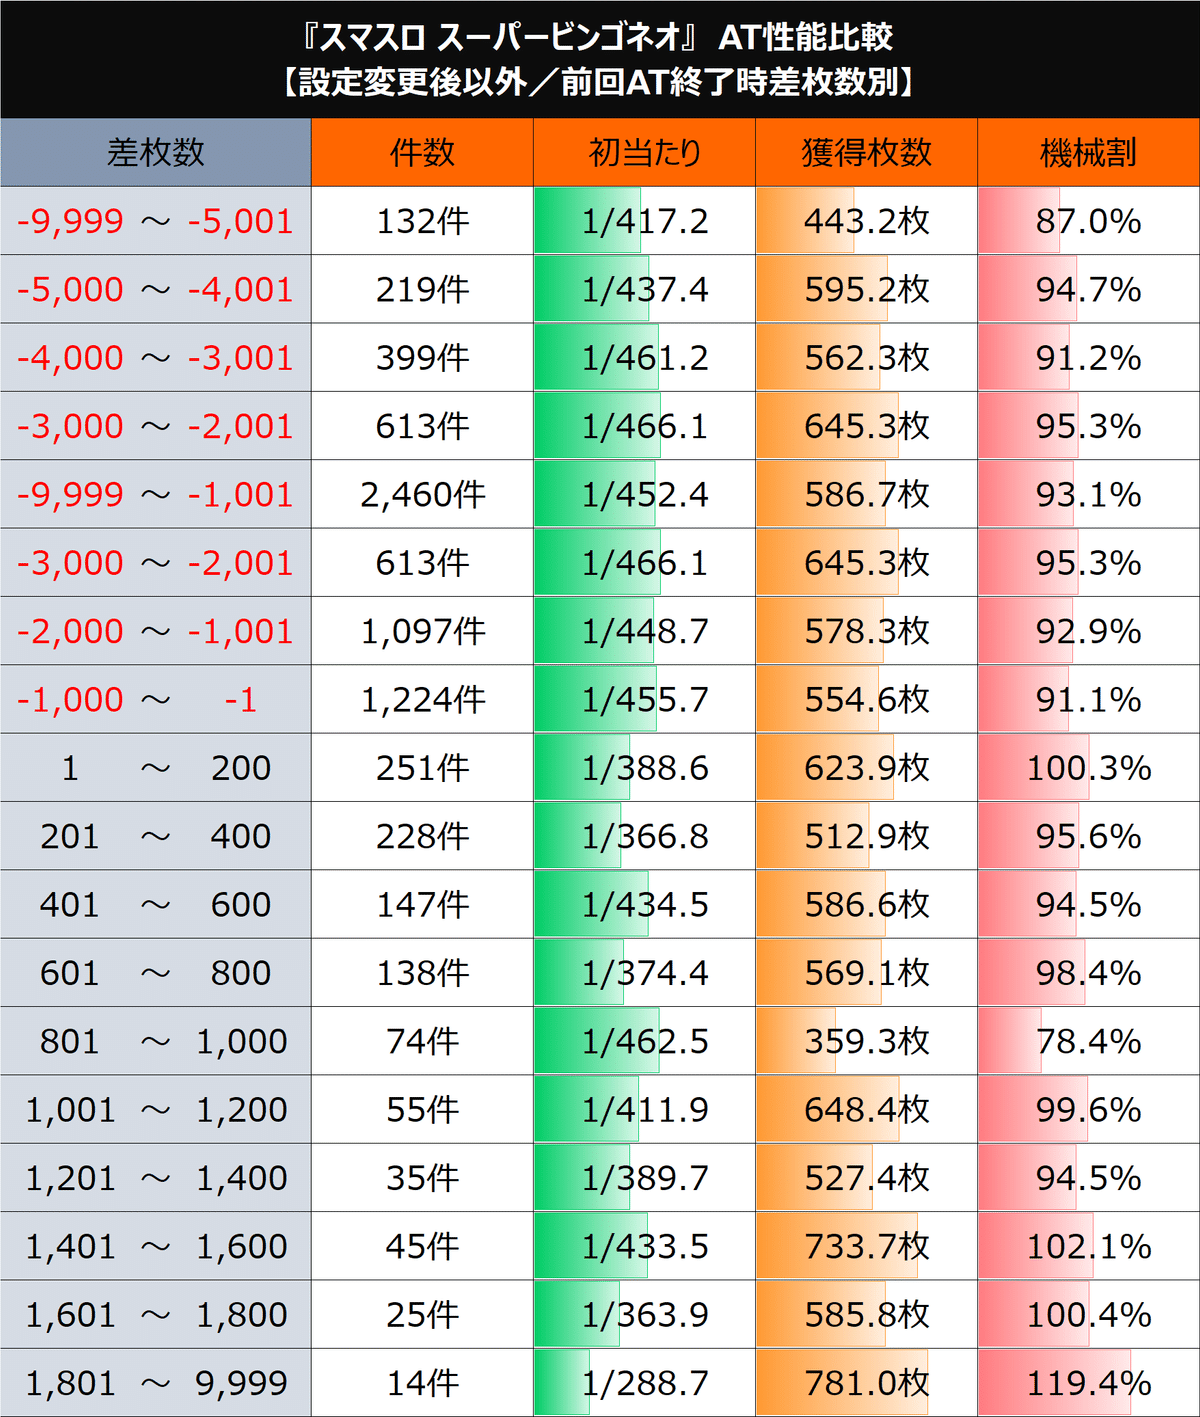Click the title line 『スマスロ スーパービンゴネオ』 AT性能比較
The width and height of the screenshot is (1200, 1417).
pos(598,37)
